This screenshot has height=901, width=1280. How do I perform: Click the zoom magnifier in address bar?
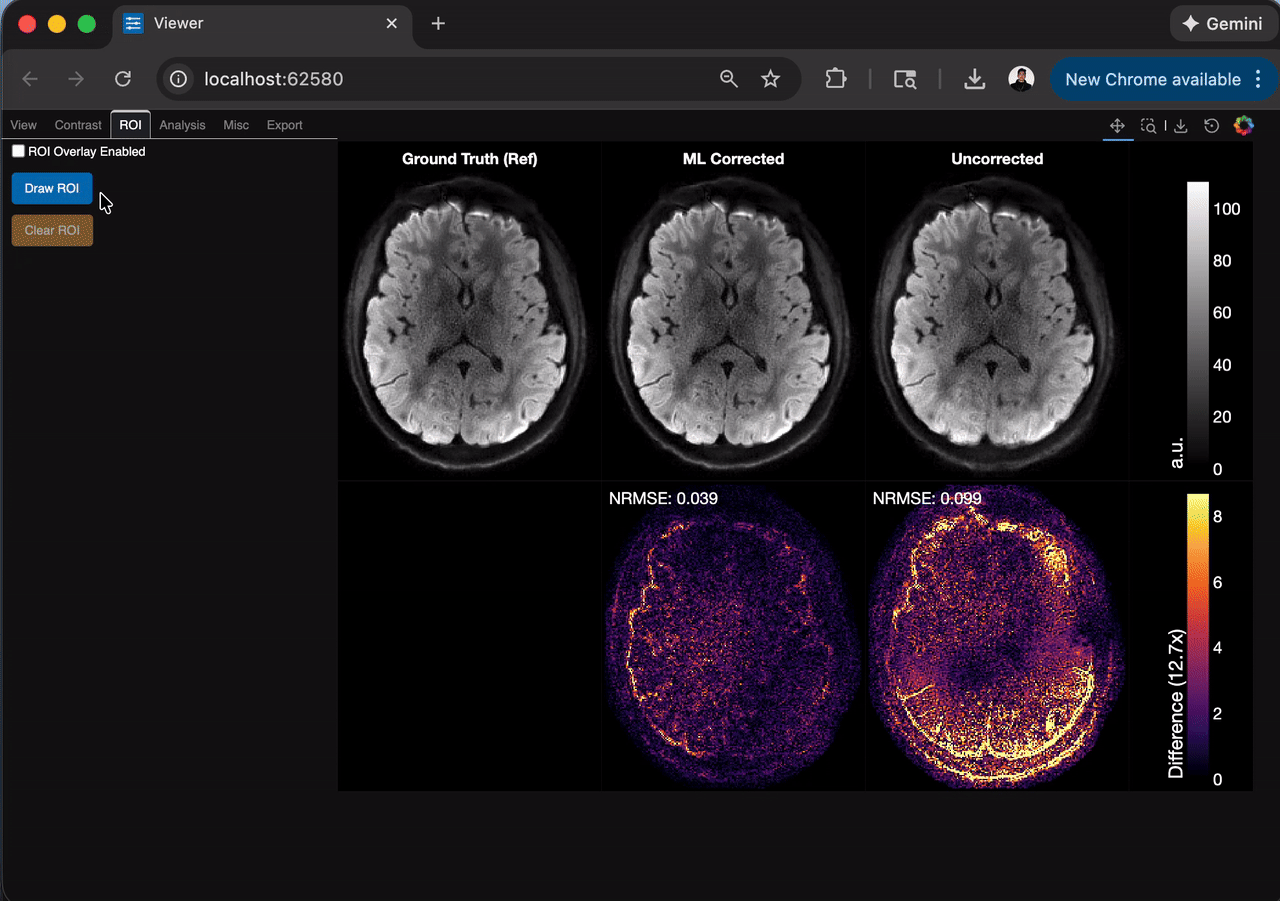click(x=729, y=79)
